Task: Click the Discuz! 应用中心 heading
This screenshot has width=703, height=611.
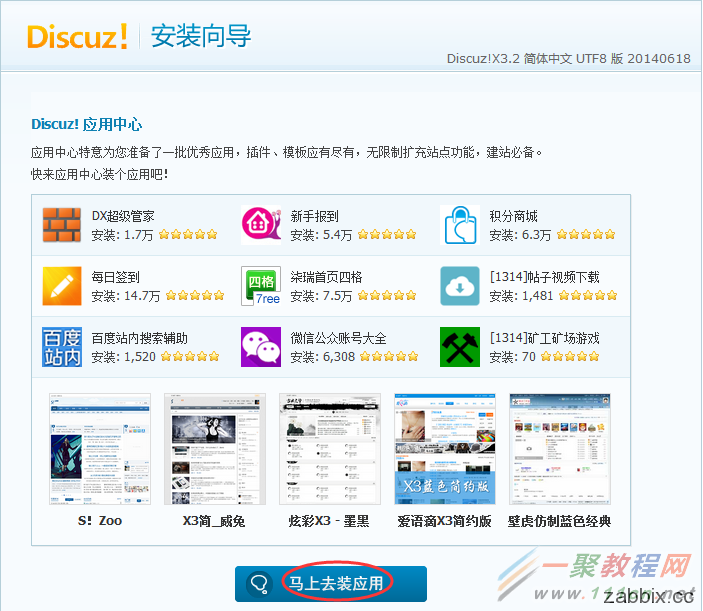Action: click(x=87, y=124)
